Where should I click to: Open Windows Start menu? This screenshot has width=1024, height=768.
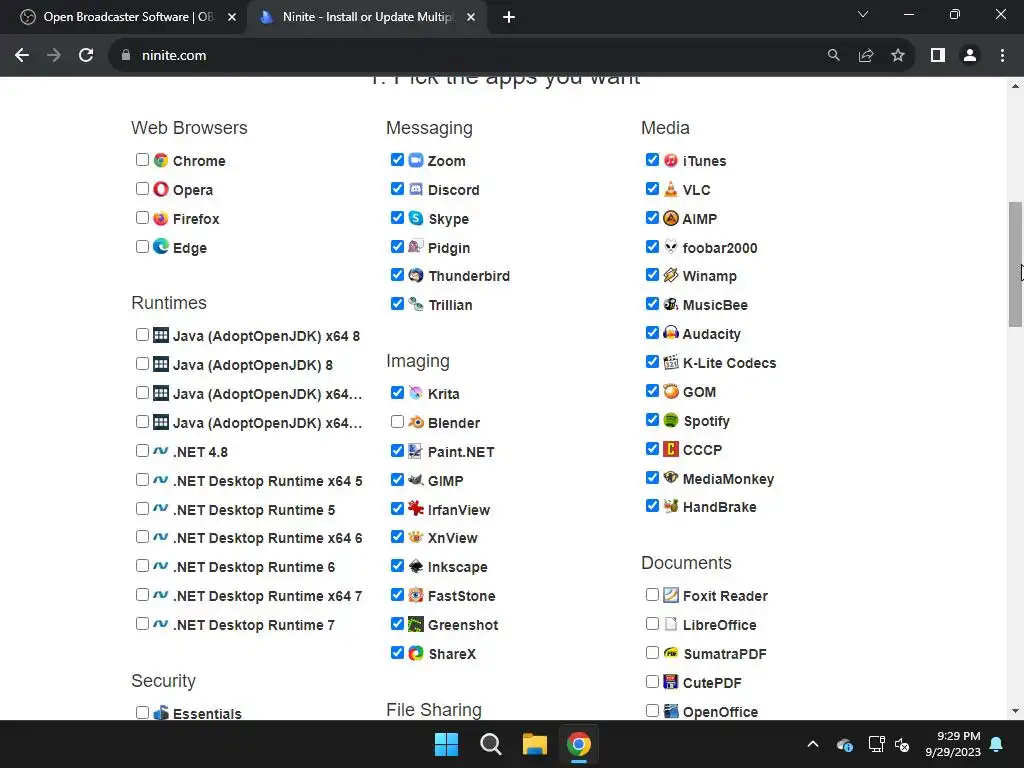pyautogui.click(x=447, y=744)
